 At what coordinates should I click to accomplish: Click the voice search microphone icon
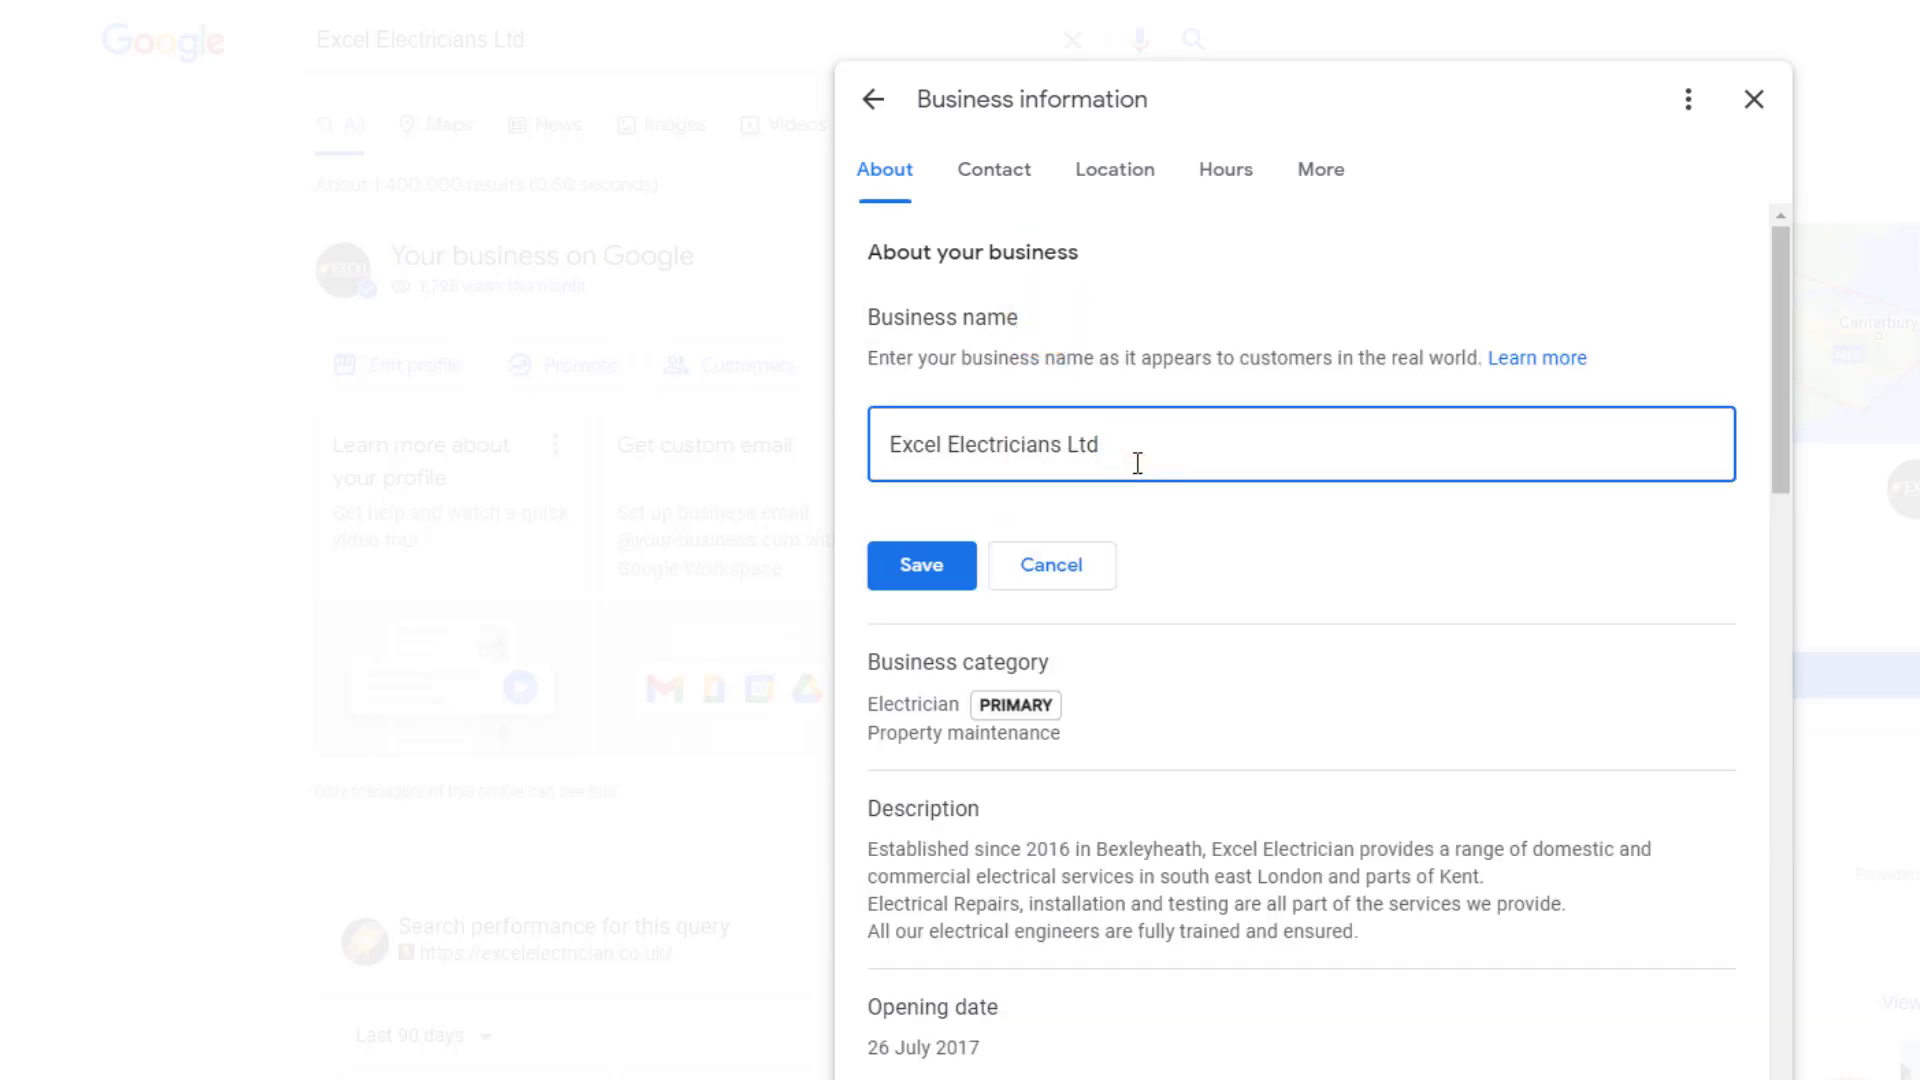coord(1140,40)
